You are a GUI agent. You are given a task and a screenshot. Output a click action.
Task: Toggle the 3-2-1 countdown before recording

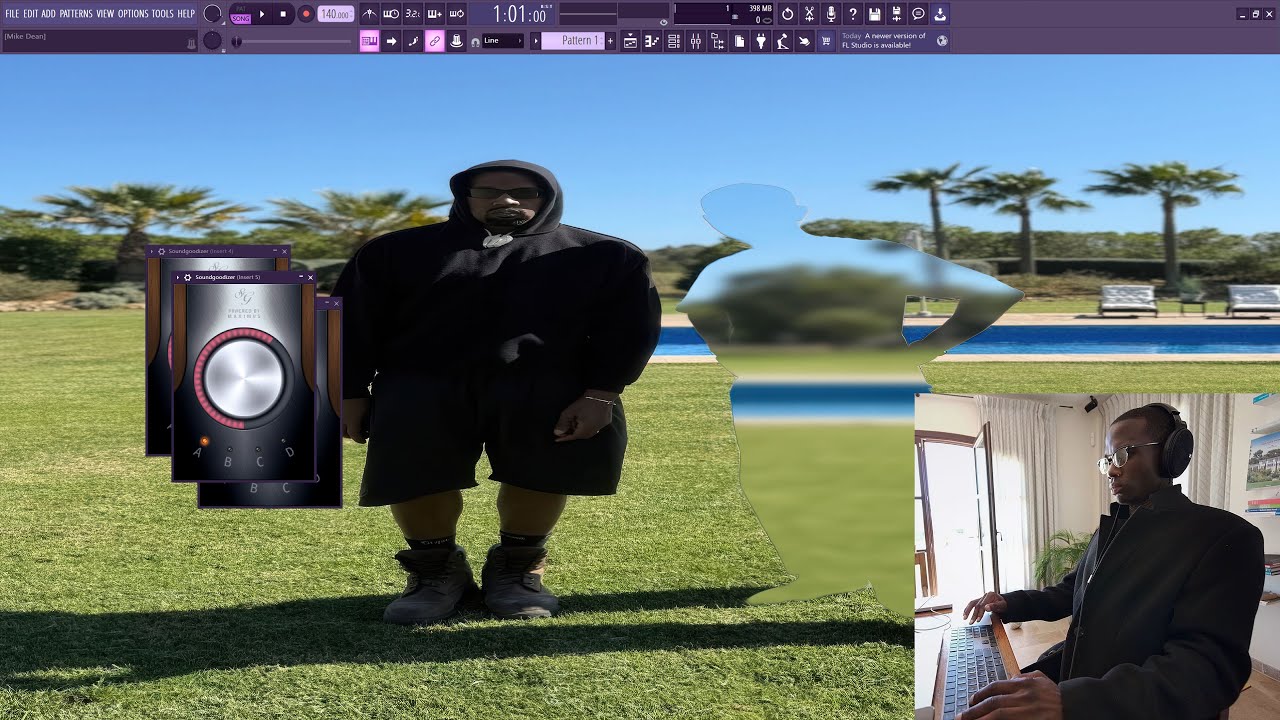[413, 14]
